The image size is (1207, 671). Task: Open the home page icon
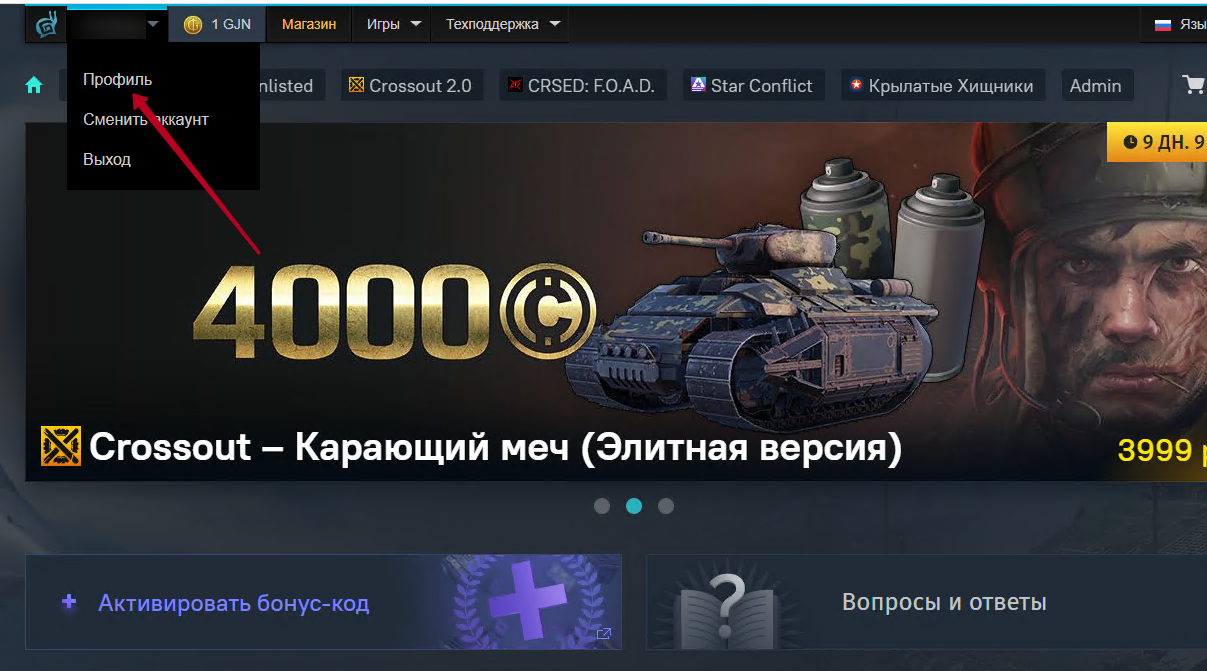click(x=35, y=86)
